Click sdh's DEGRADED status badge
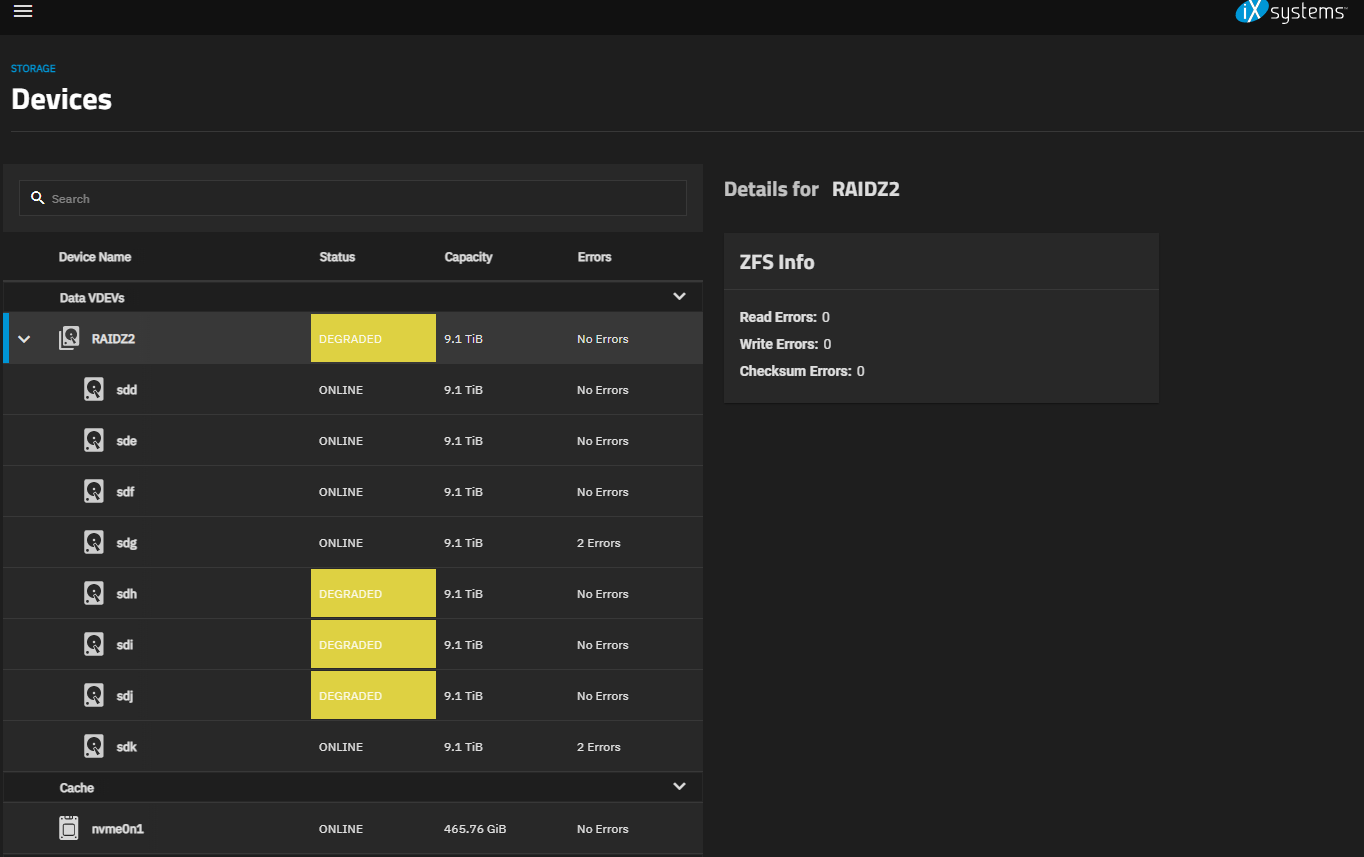Screen dimensions: 1364x857 [x=373, y=593]
